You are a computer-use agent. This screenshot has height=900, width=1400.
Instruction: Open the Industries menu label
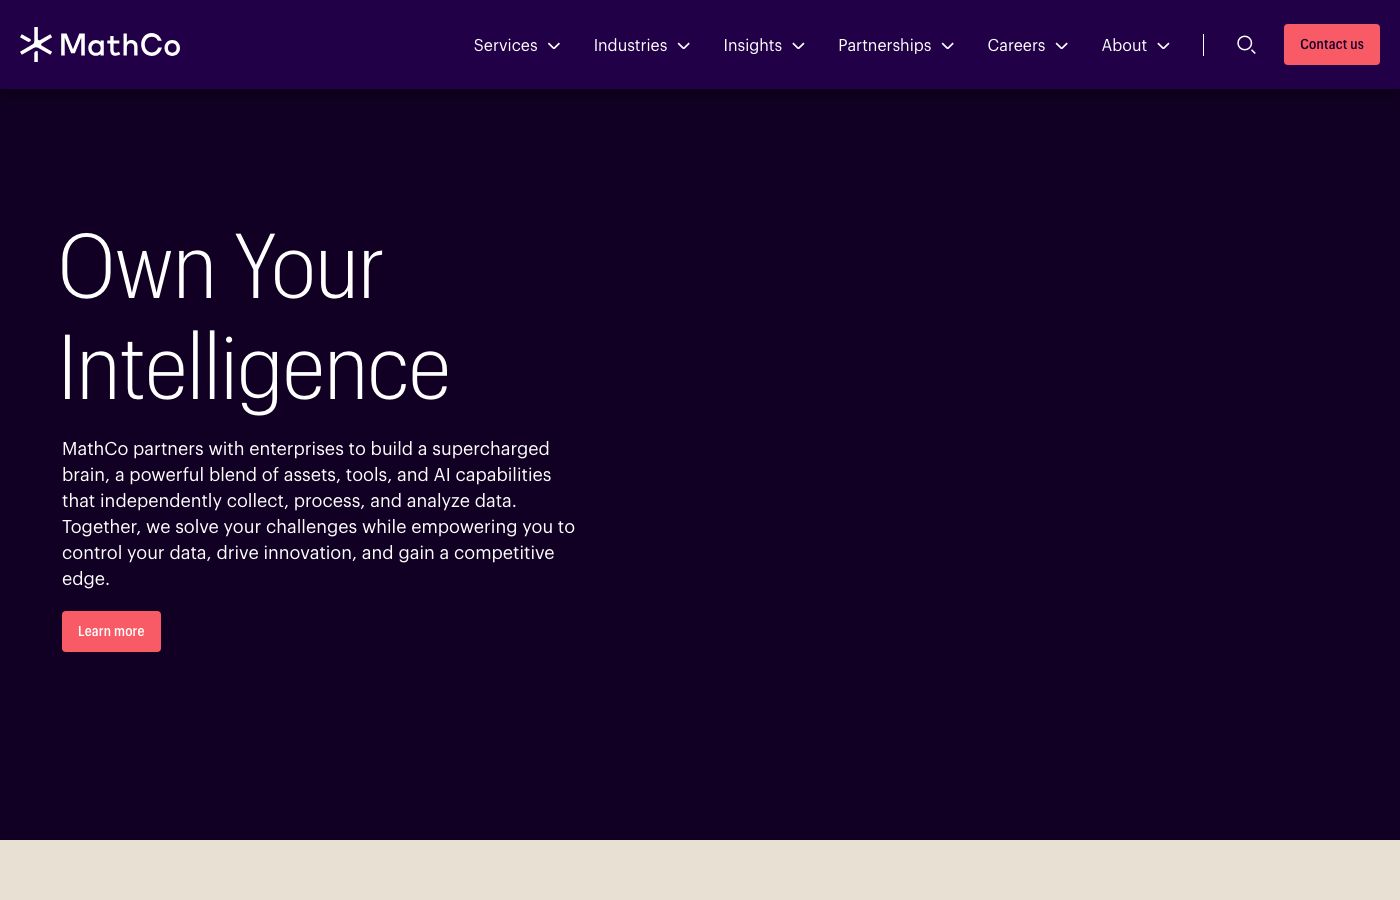630,45
